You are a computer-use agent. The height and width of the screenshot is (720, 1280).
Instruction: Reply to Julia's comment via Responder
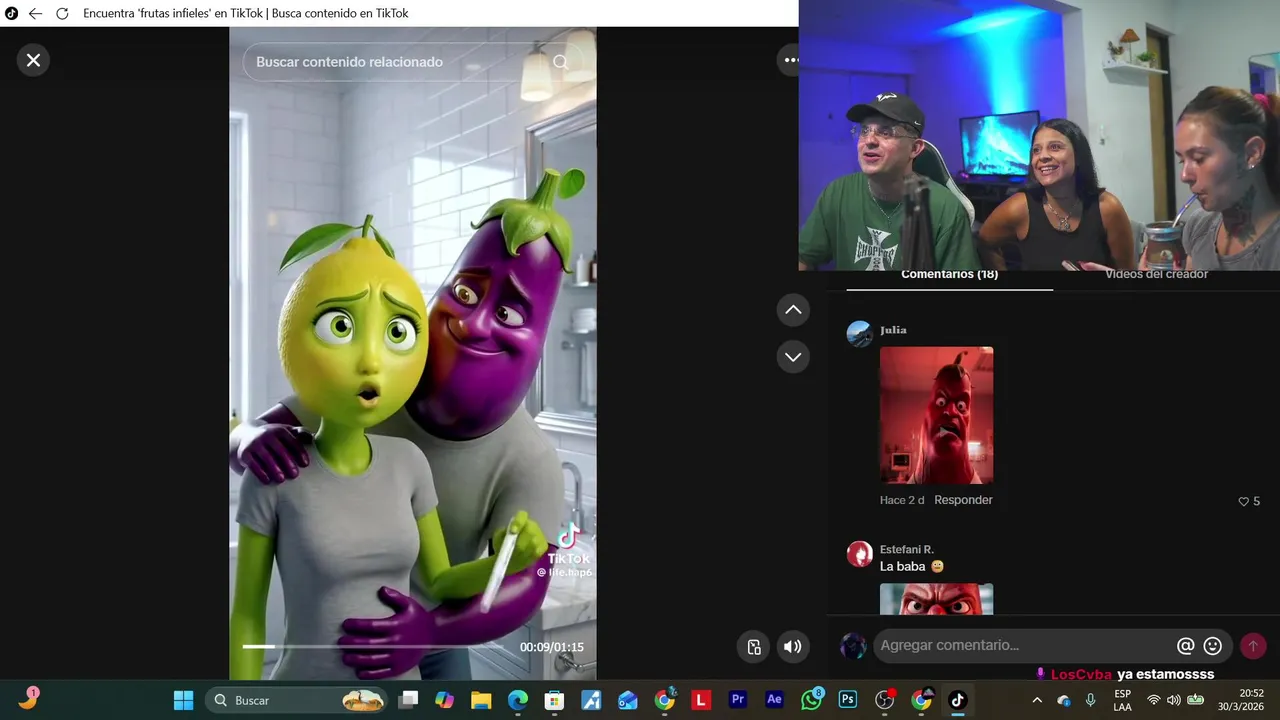(x=963, y=500)
